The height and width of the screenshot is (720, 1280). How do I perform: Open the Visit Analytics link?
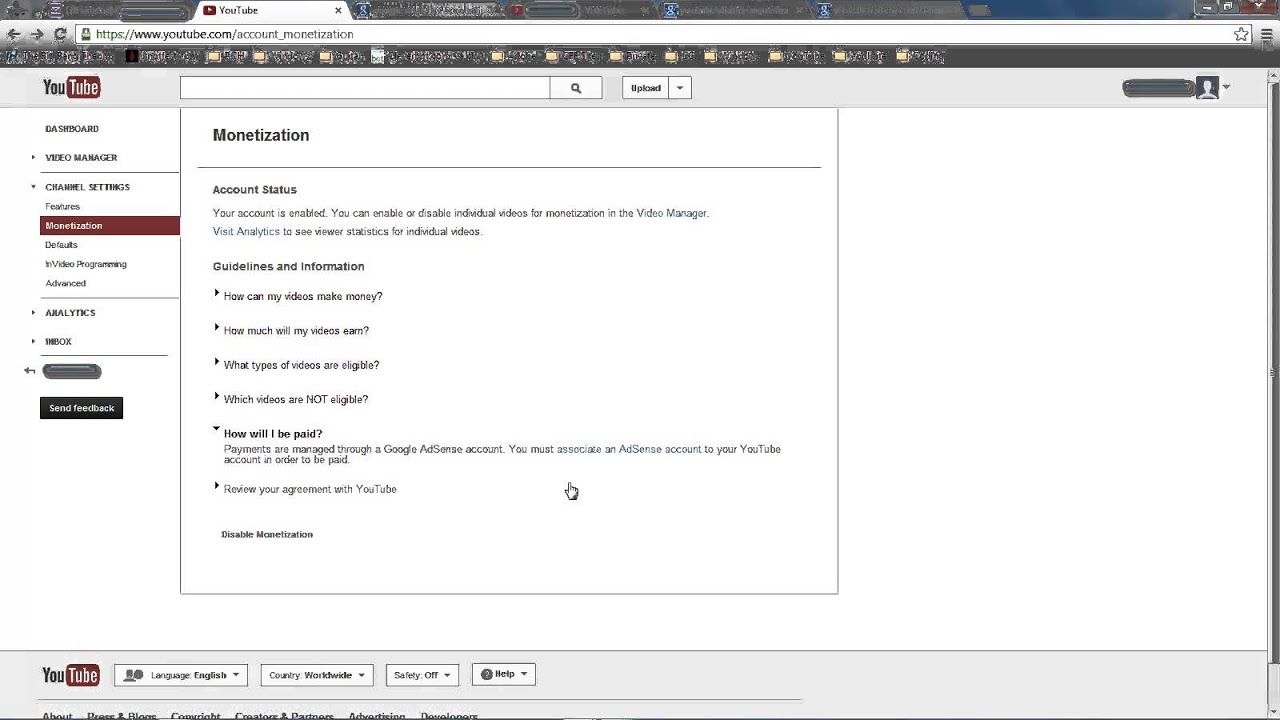246,232
